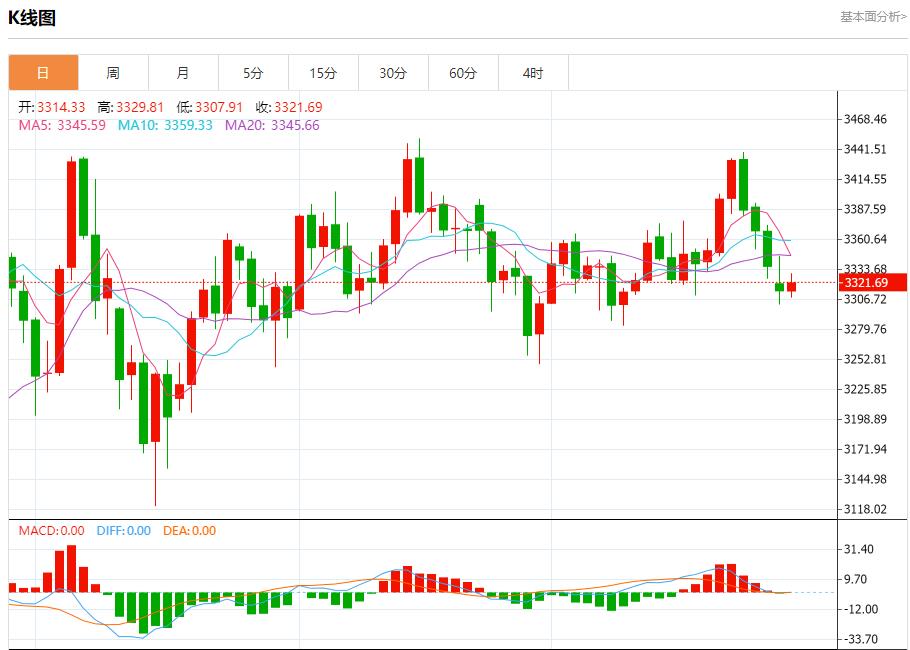Select the 15分 interval
Viewport: 910px width, 650px height.
coord(323,72)
